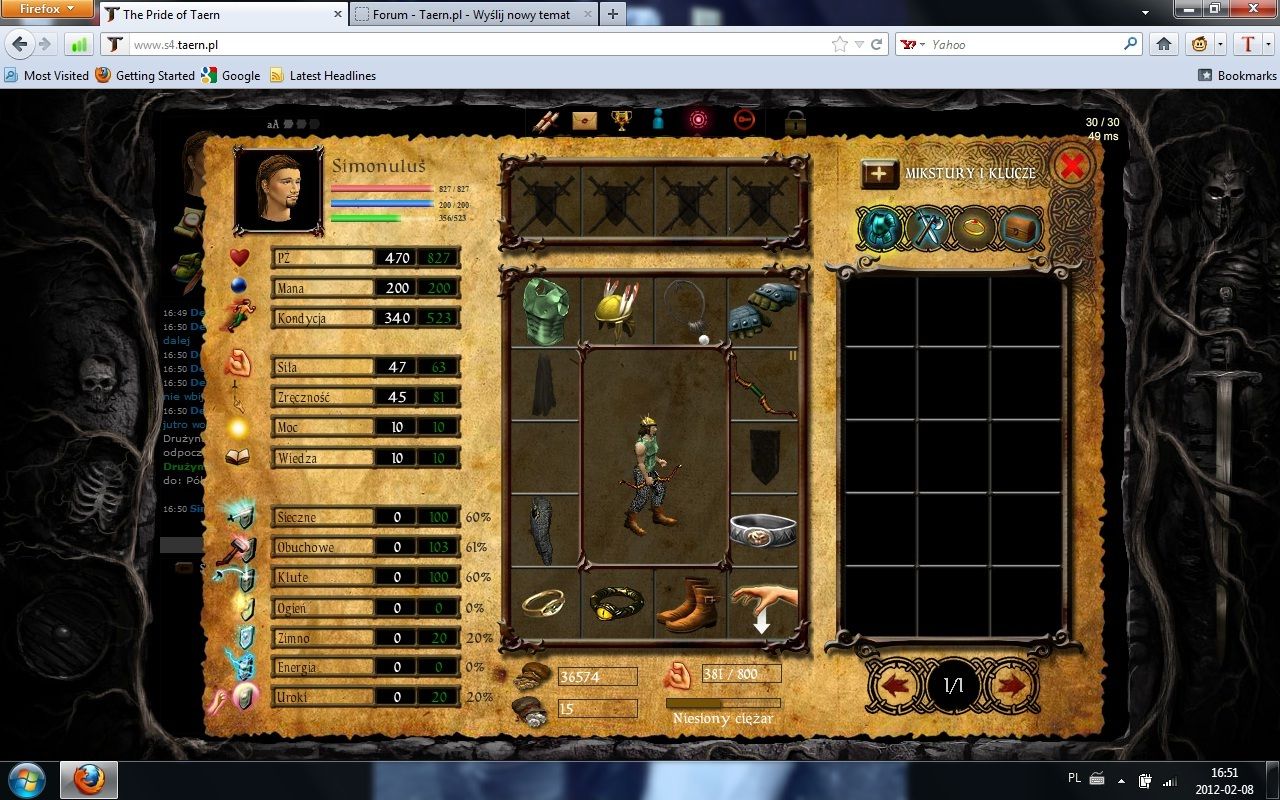Viewport: 1280px width, 800px height.
Task: Click the blue player figure icon
Action: pyautogui.click(x=658, y=121)
